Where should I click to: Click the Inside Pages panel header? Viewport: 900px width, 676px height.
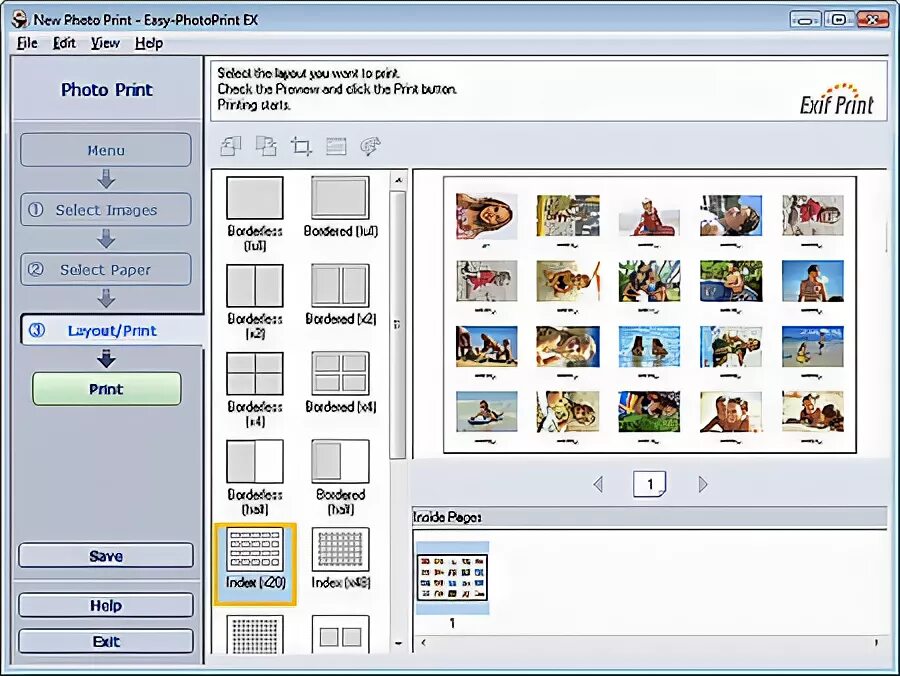650,517
